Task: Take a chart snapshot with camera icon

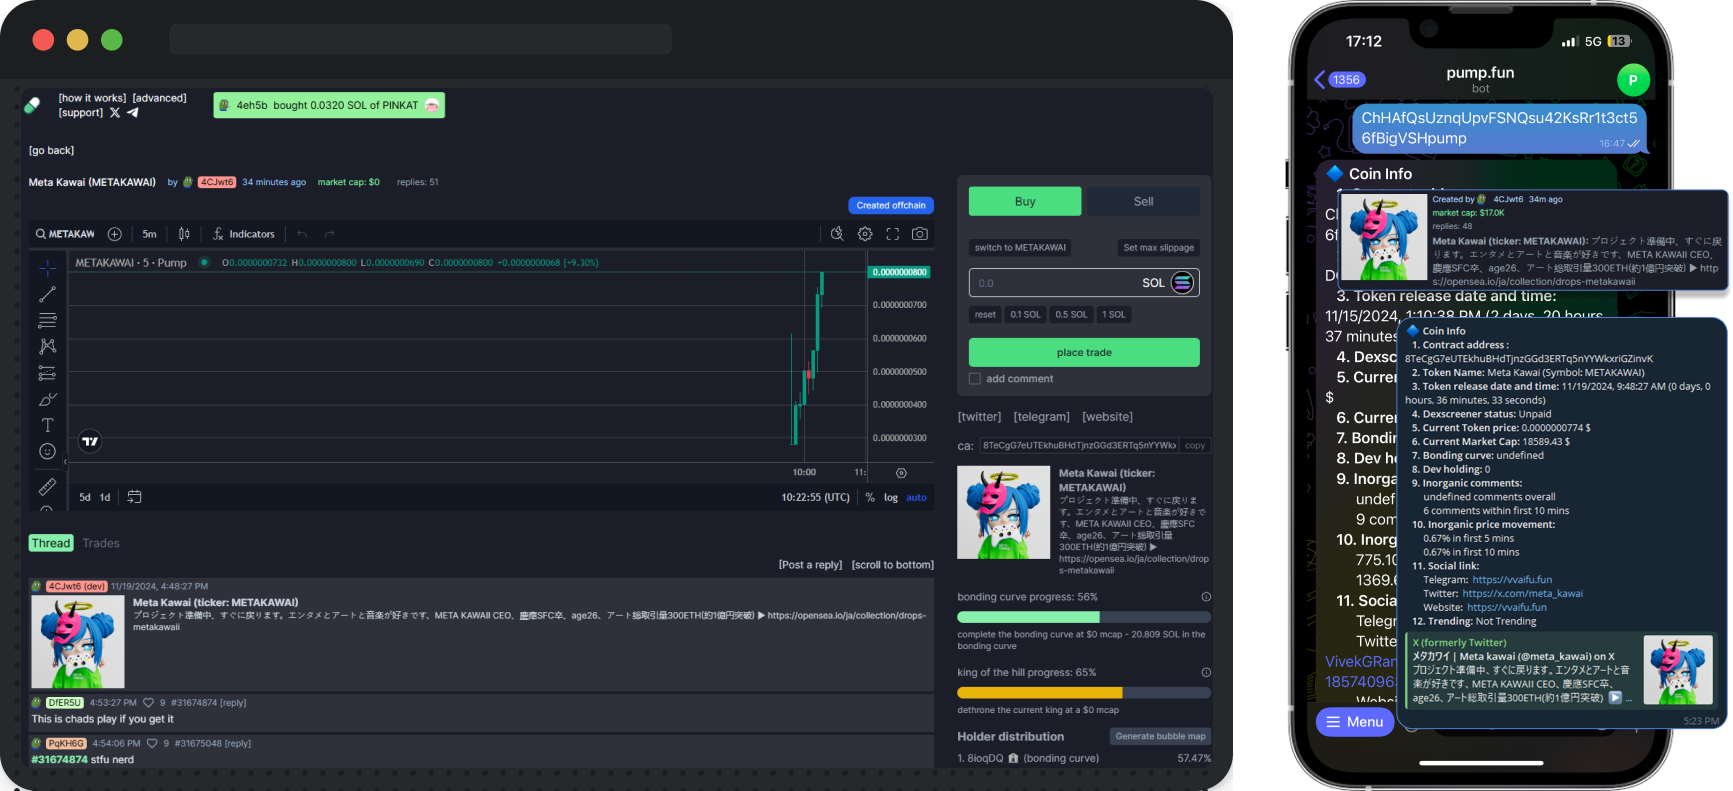Action: coord(920,234)
